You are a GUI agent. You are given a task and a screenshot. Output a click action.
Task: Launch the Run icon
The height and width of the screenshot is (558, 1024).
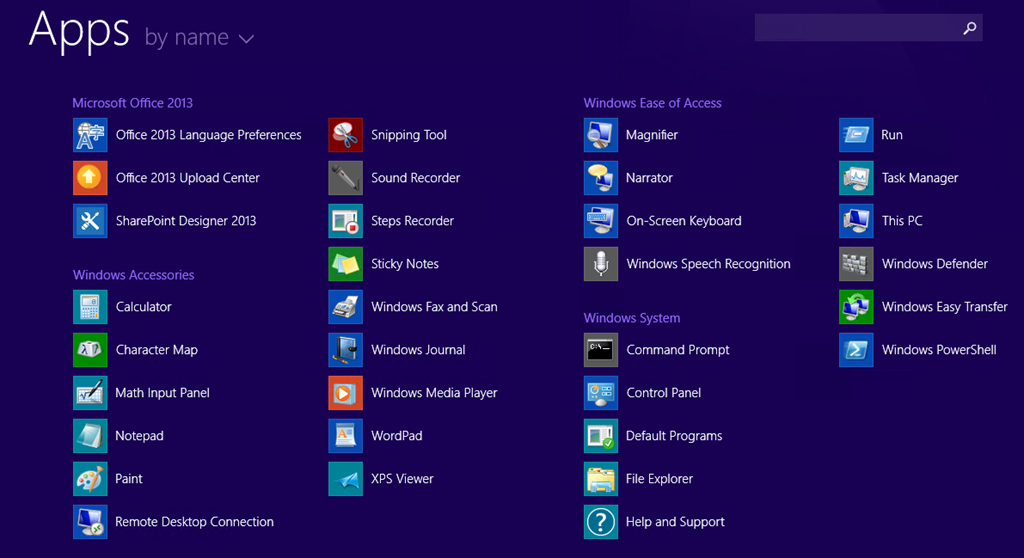click(x=856, y=135)
